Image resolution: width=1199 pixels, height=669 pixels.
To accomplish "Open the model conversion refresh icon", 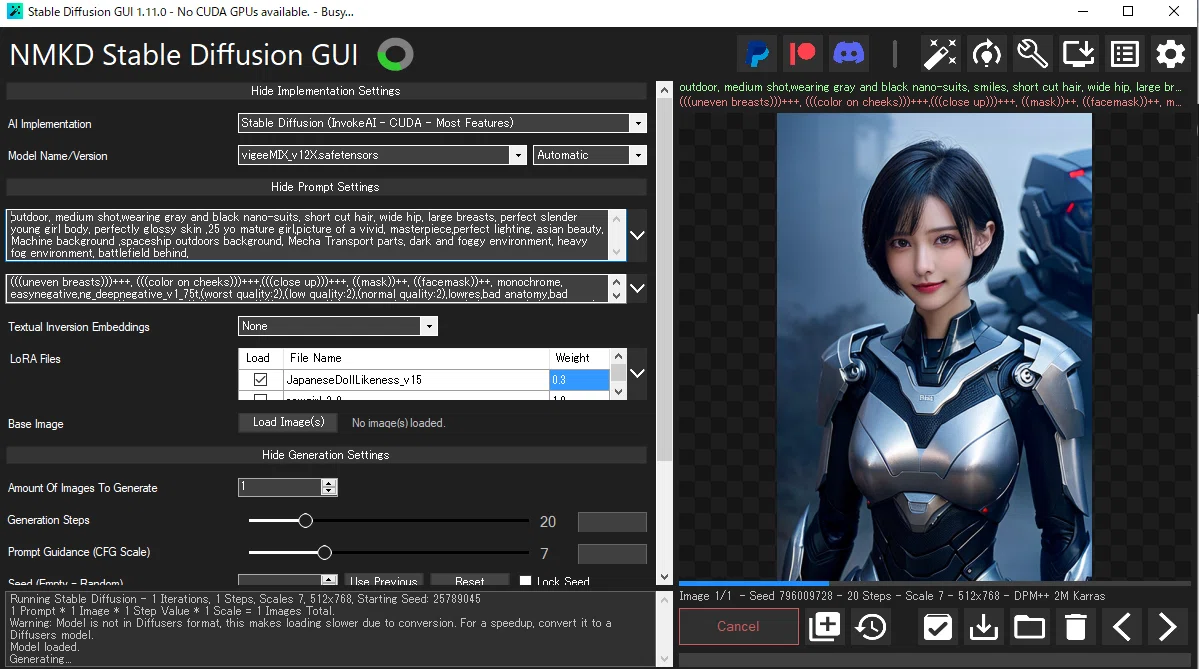I will click(x=986, y=54).
